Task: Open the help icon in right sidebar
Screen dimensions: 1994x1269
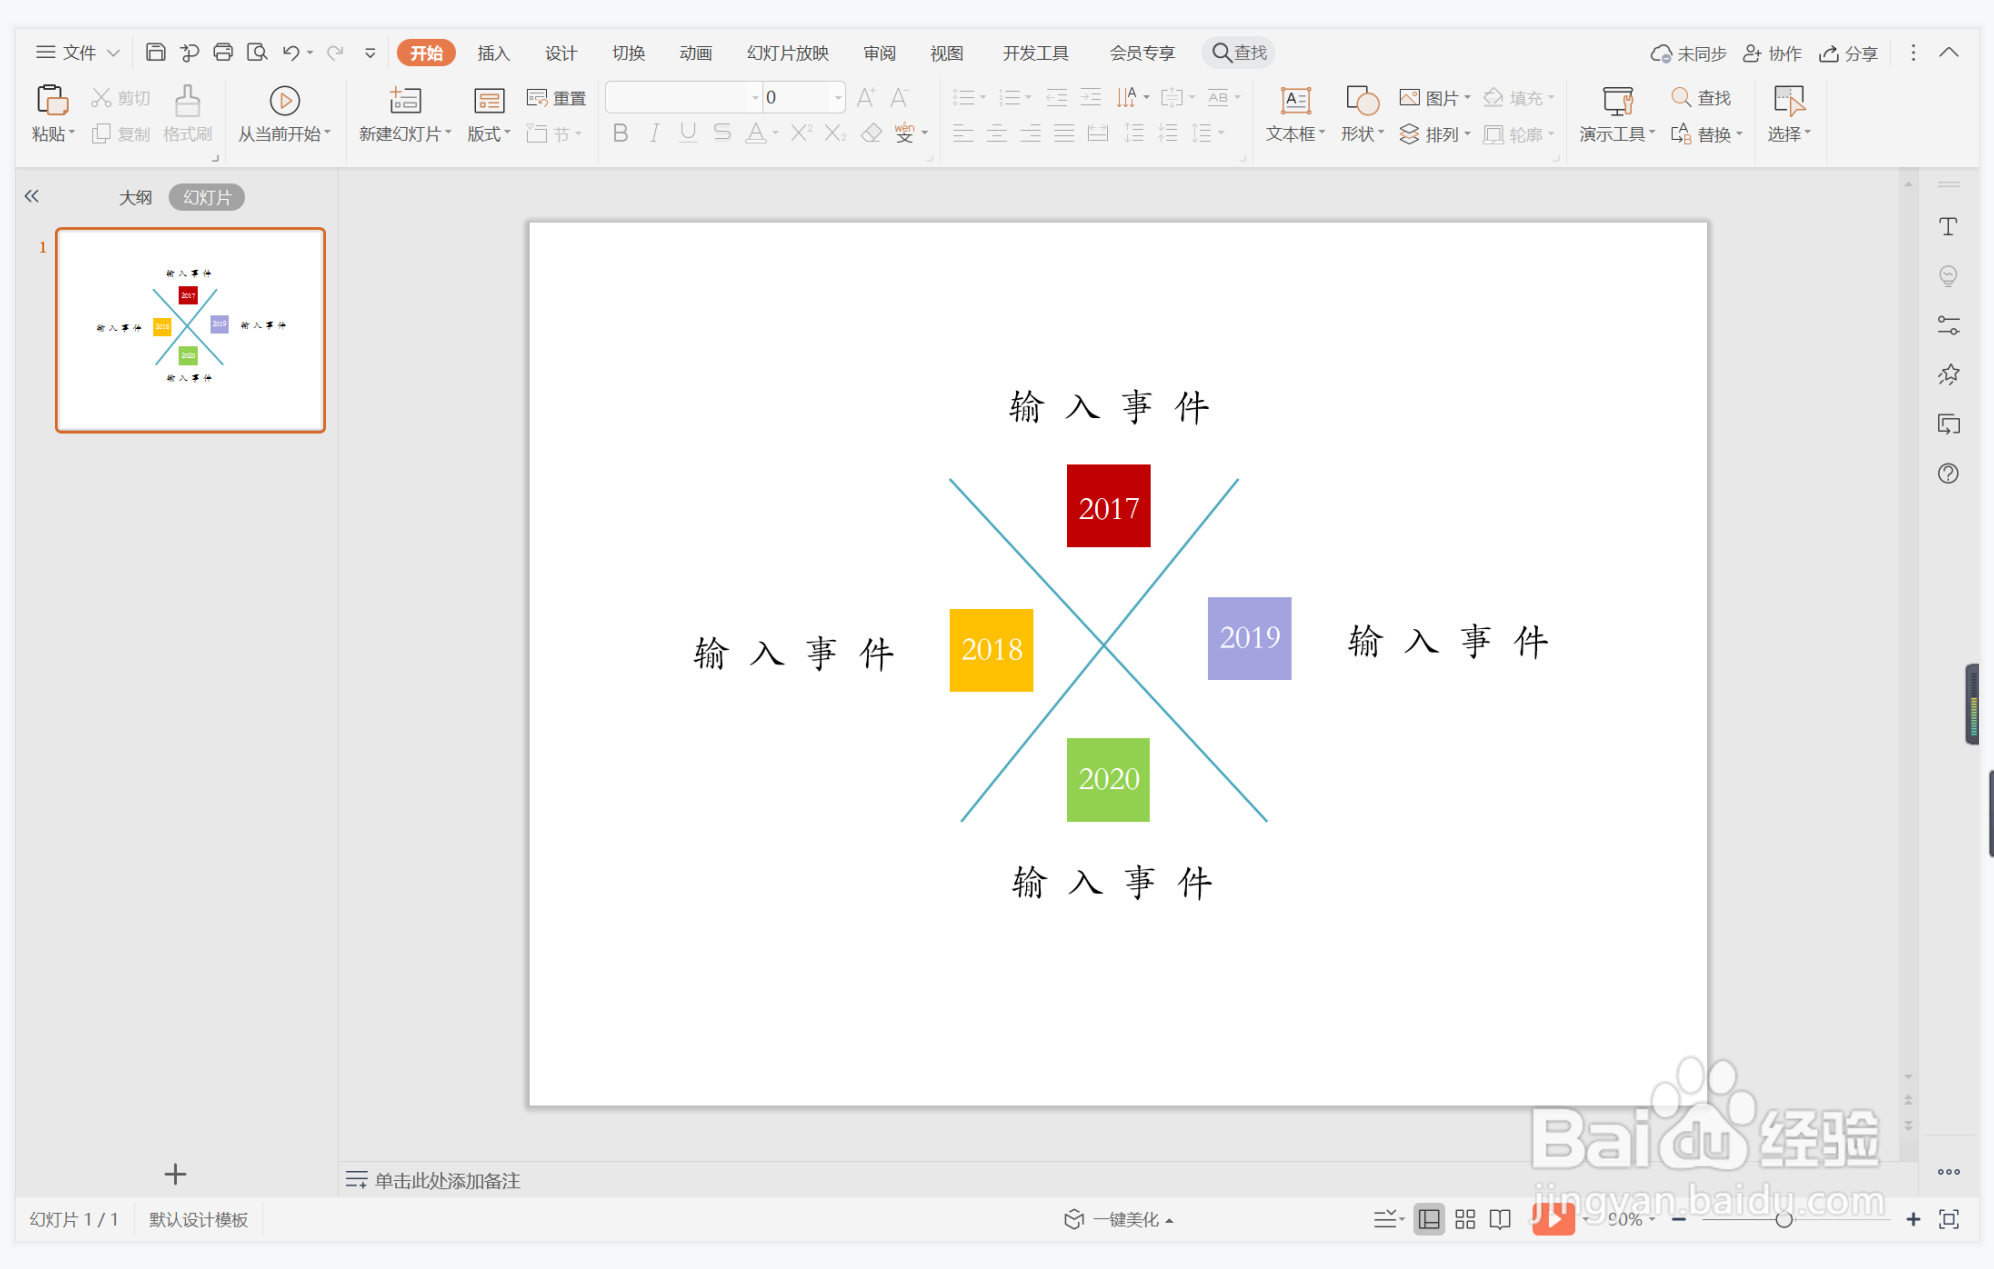Action: (1948, 473)
